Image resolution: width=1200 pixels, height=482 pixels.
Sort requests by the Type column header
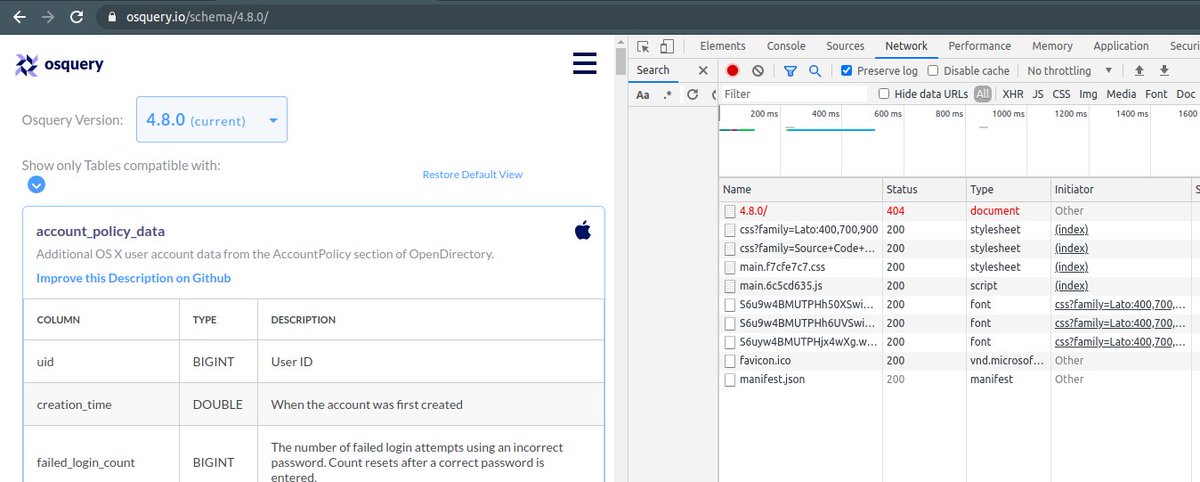click(x=1007, y=189)
